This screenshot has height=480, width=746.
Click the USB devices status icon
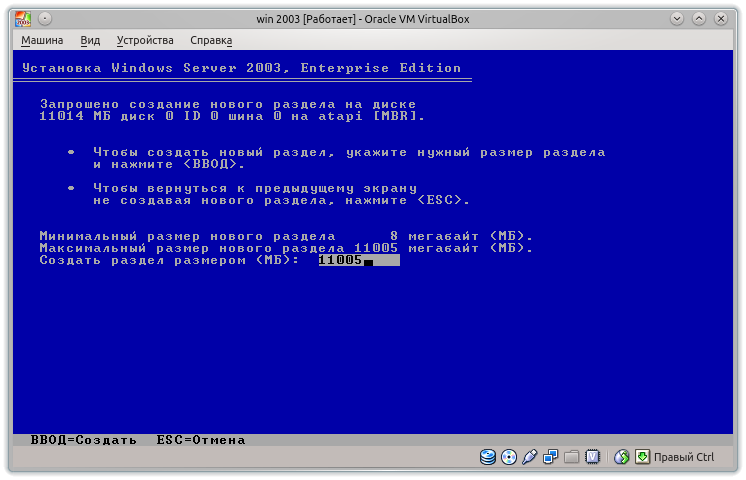coord(530,457)
